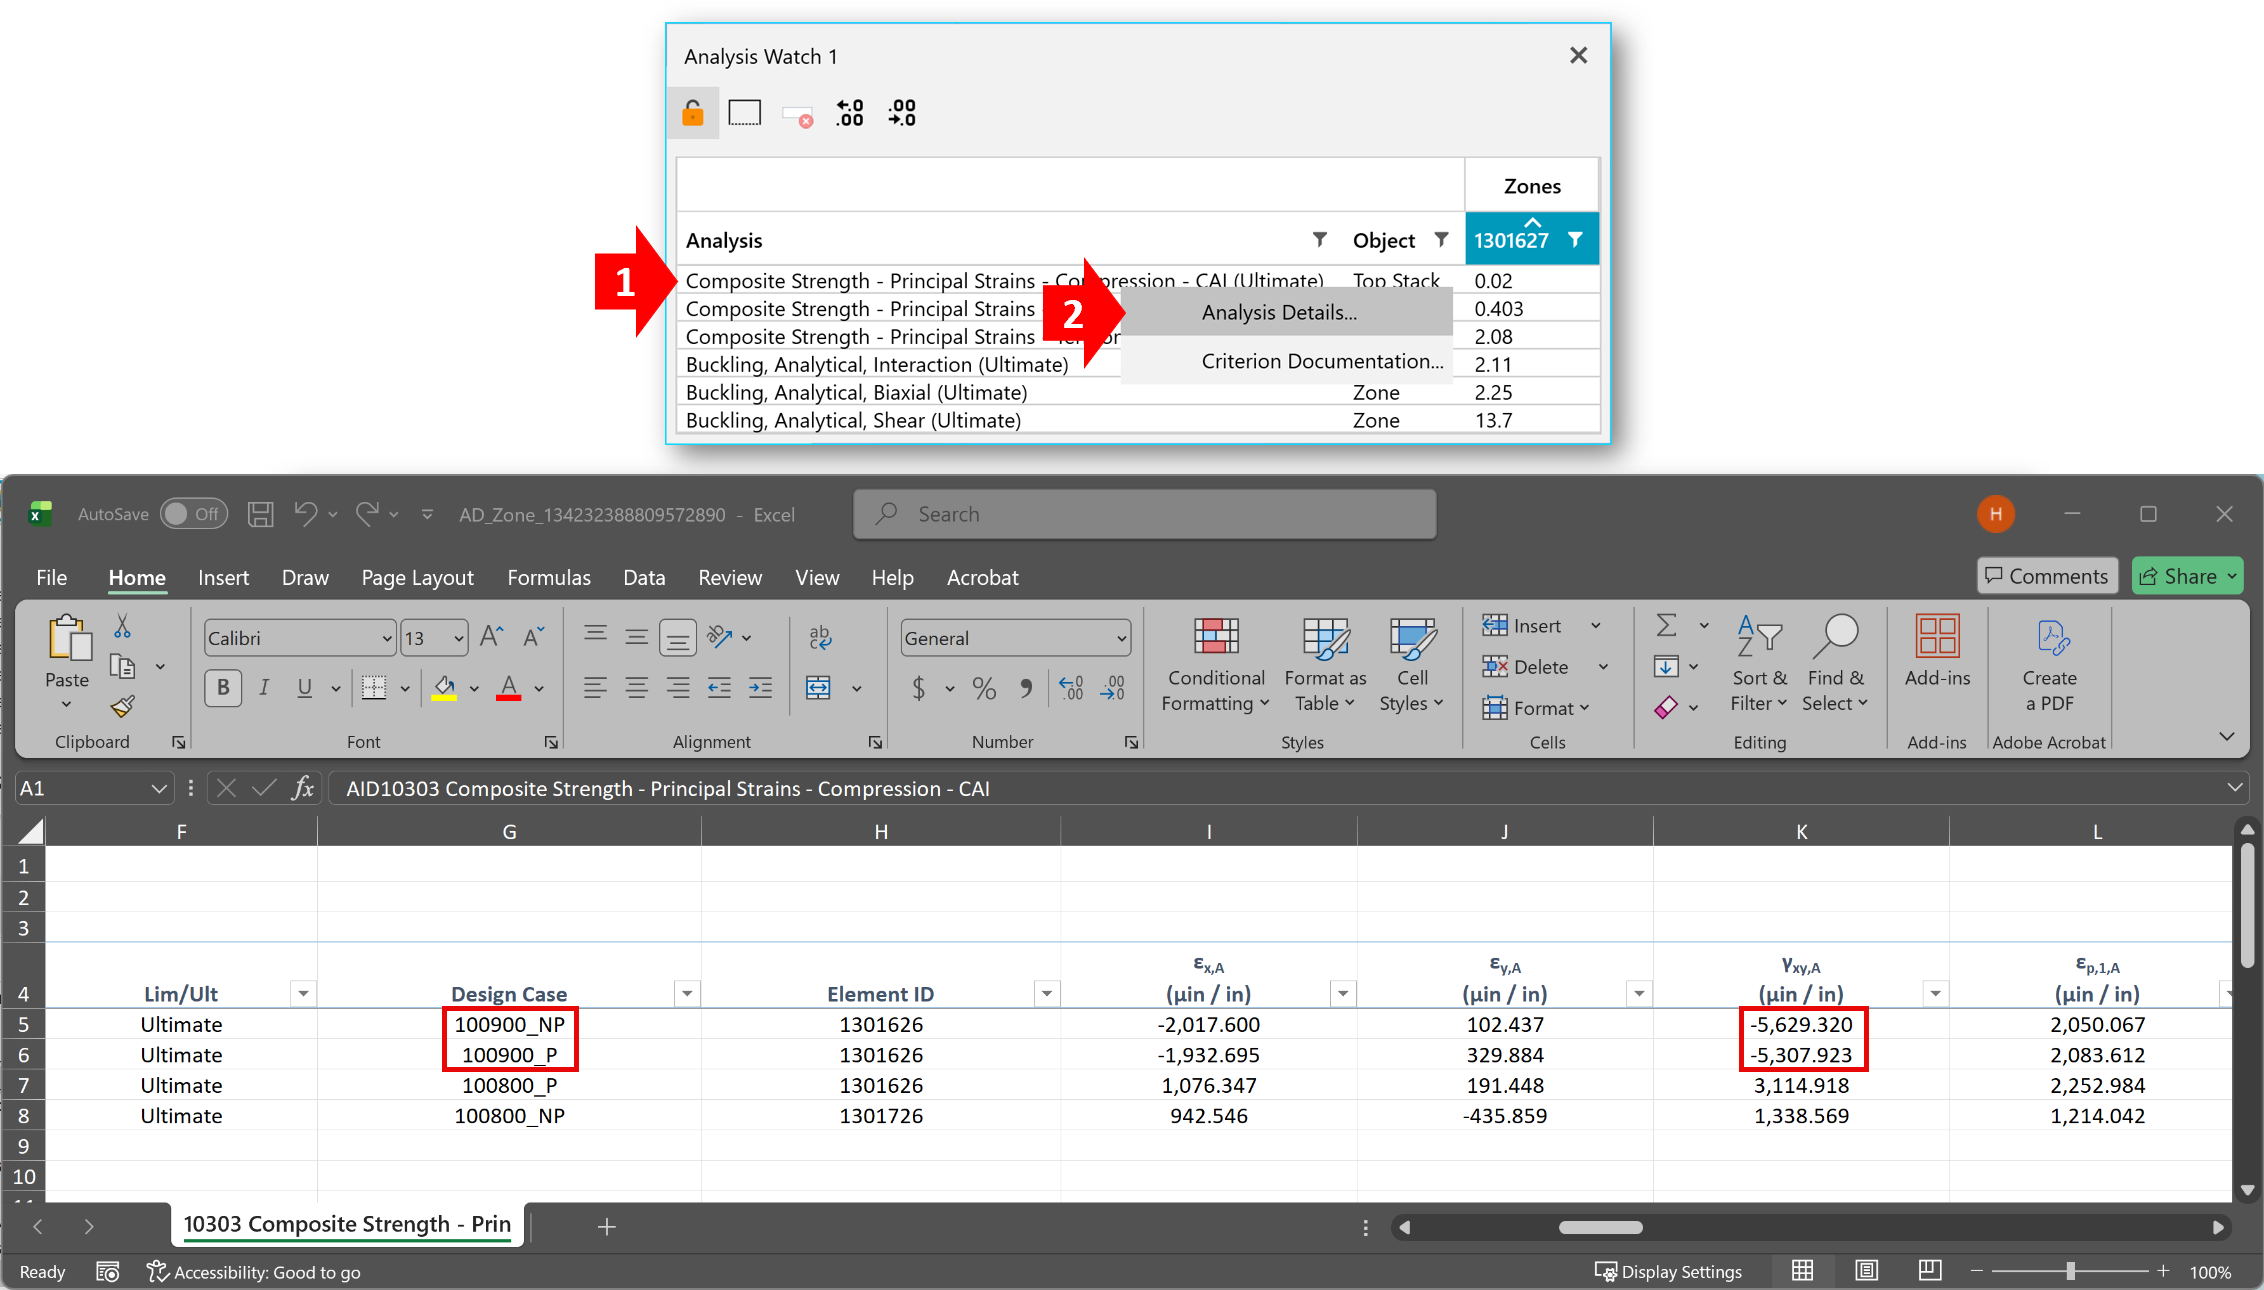Click the Share button
Screen dimensions: 2264x1290
2188,576
